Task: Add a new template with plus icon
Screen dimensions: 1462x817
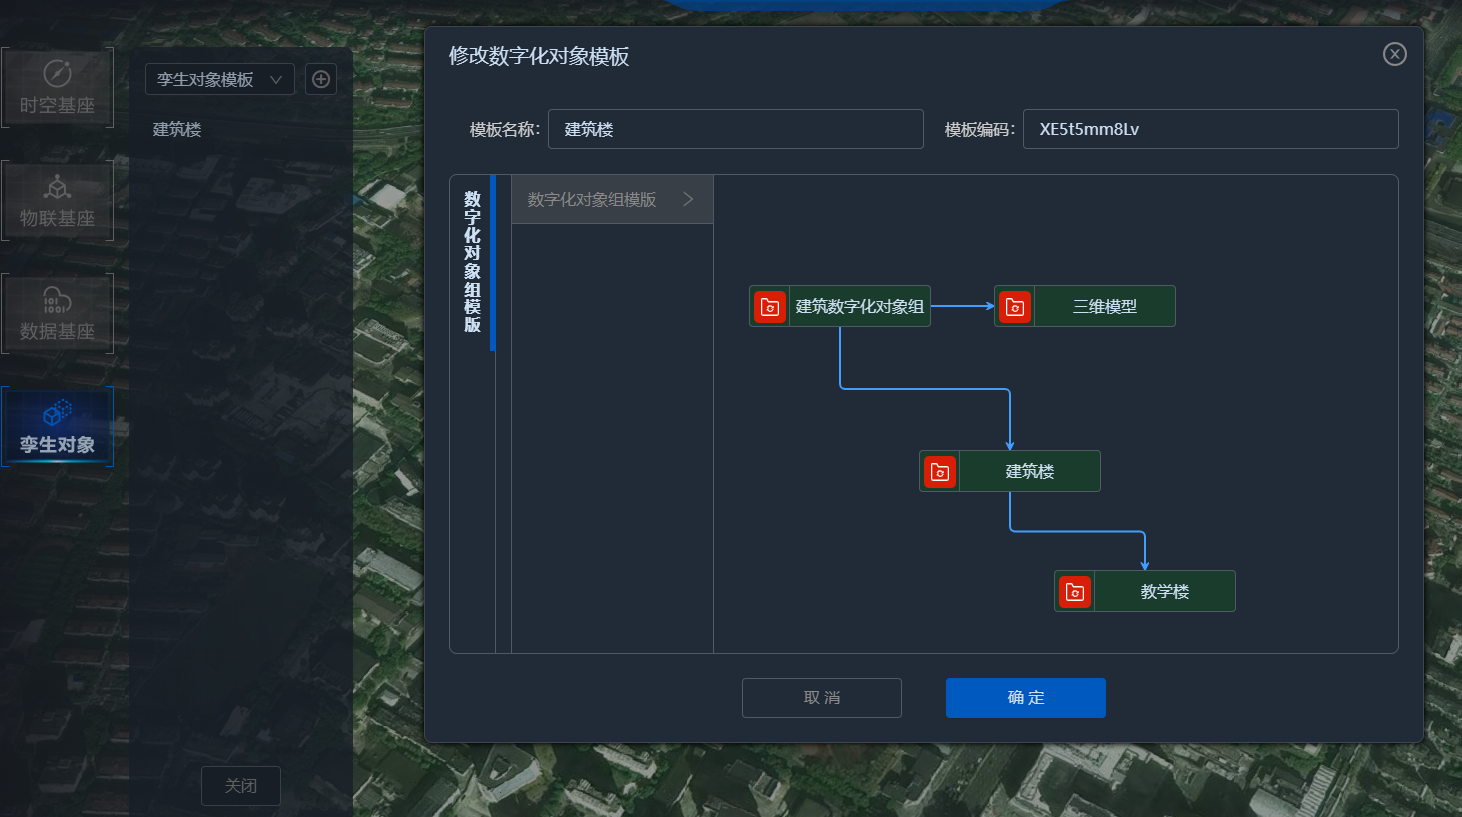Action: pos(321,79)
